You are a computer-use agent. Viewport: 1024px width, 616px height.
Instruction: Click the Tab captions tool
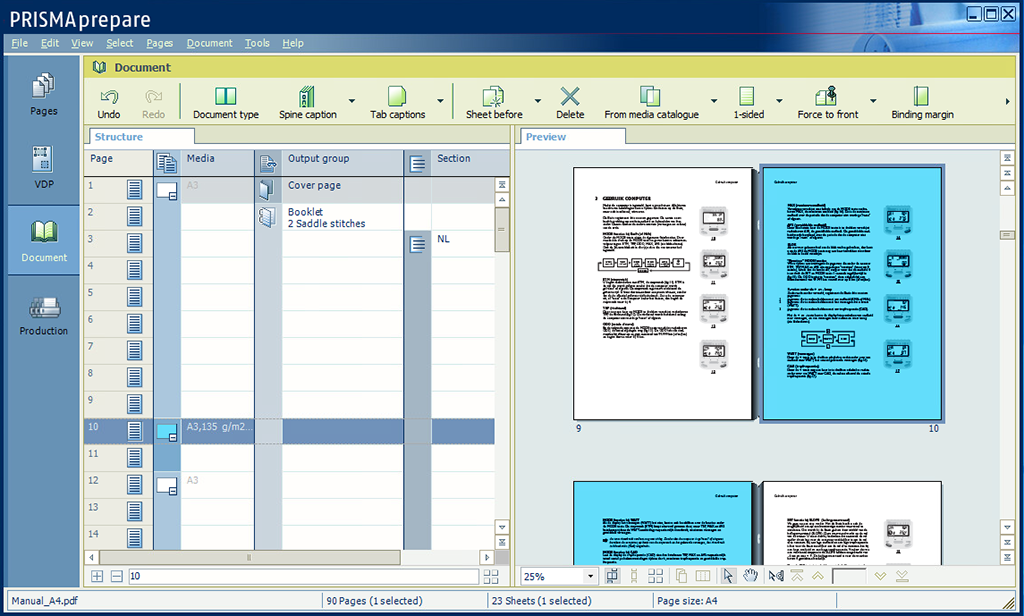(x=397, y=103)
